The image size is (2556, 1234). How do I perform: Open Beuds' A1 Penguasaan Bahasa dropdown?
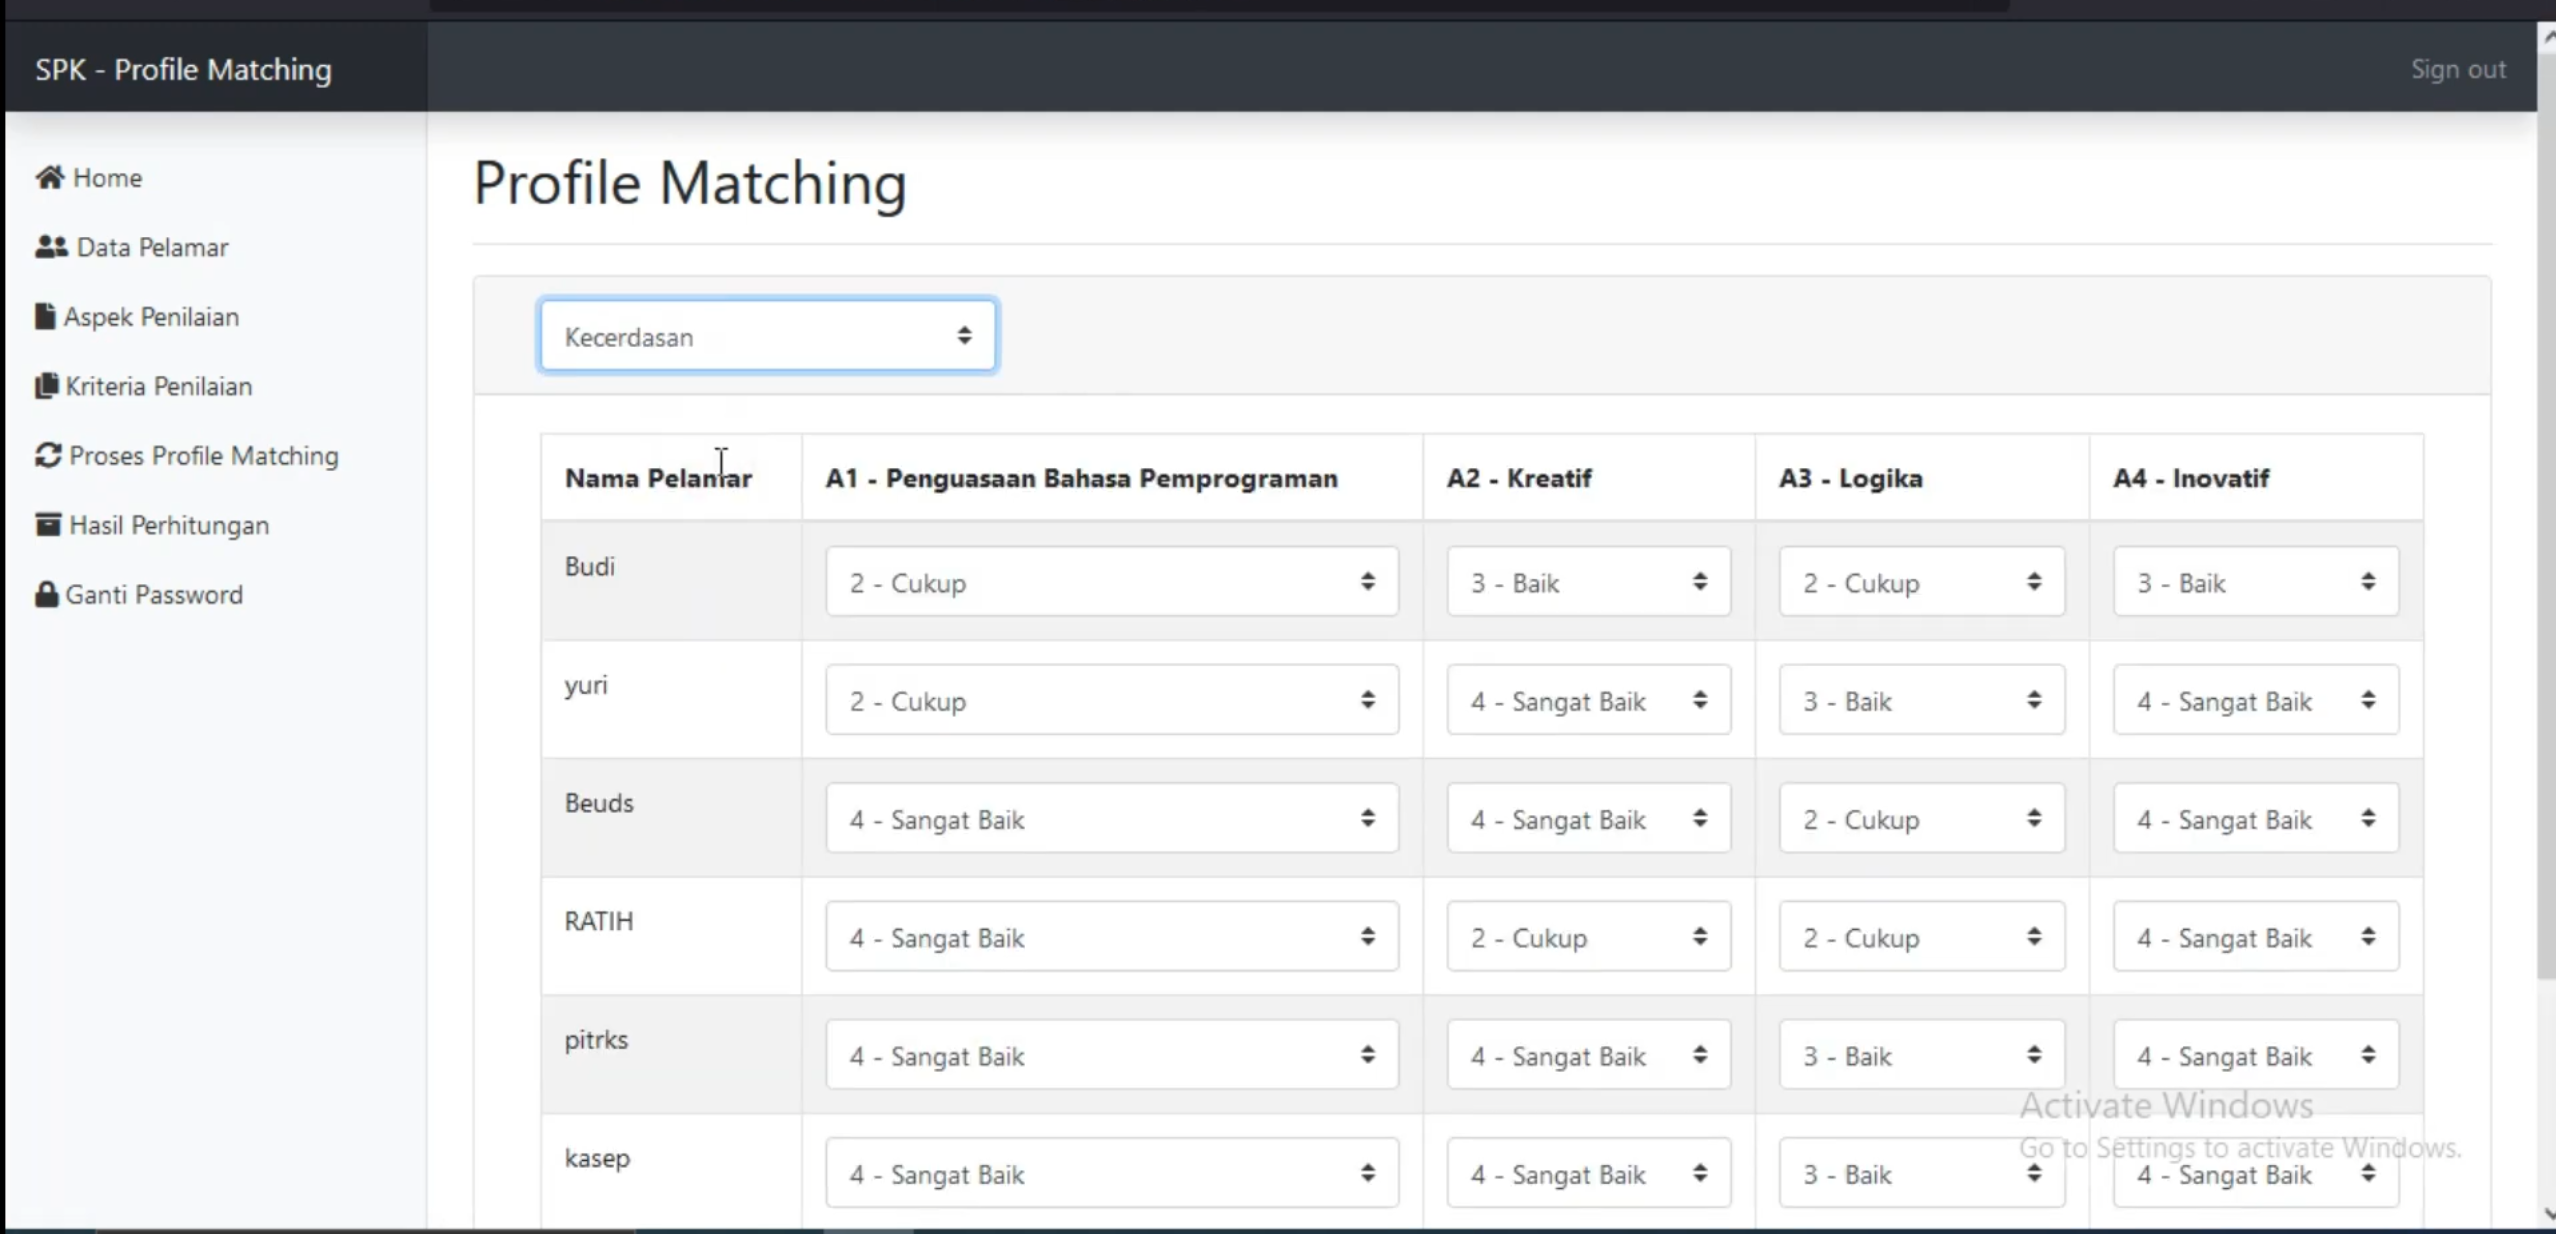[x=1111, y=818]
